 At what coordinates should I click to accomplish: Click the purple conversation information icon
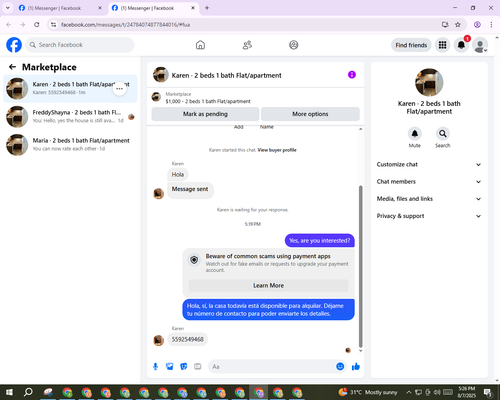point(352,75)
